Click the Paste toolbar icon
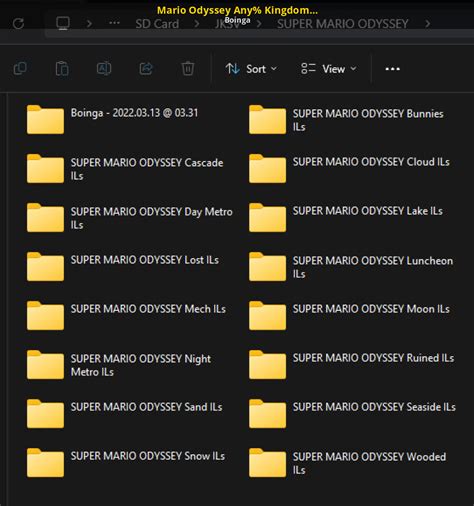 tap(62, 69)
